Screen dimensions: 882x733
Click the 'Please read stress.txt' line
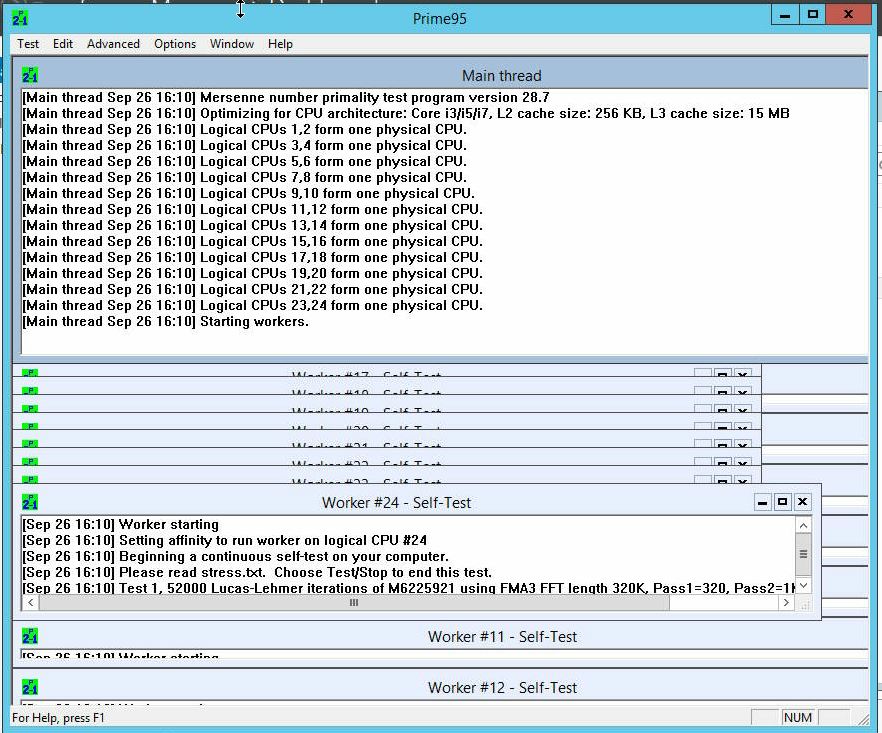coord(257,573)
